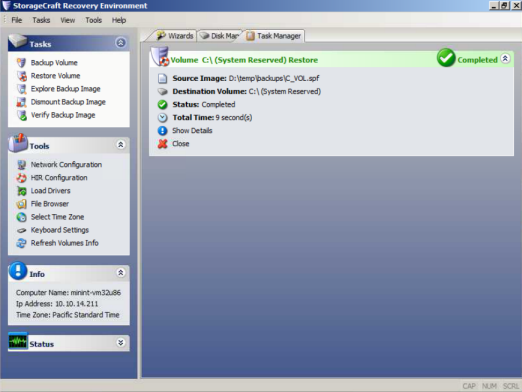Switch to the Disk Map tab
Image resolution: width=522 pixels, height=392 pixels.
(220, 36)
